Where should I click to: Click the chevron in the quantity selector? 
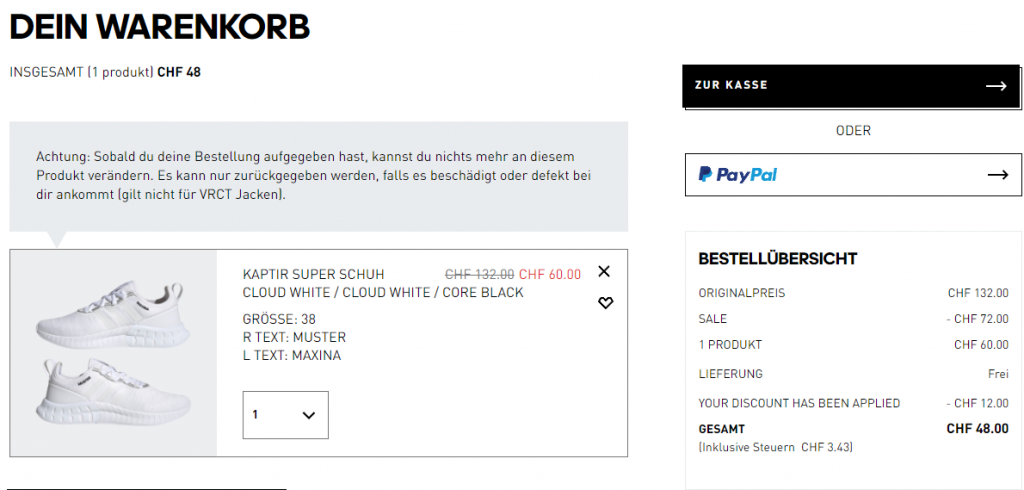click(308, 415)
